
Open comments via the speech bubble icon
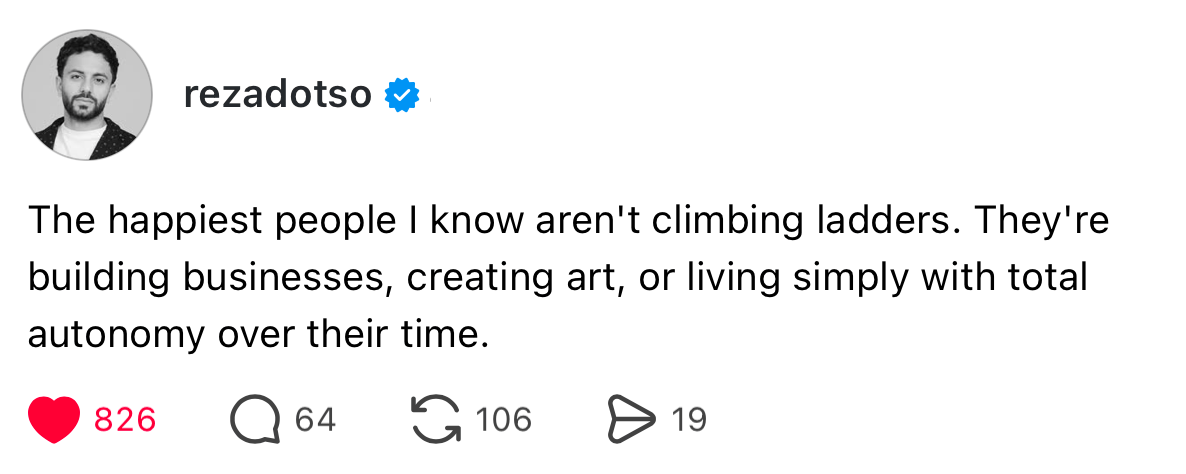[x=256, y=419]
